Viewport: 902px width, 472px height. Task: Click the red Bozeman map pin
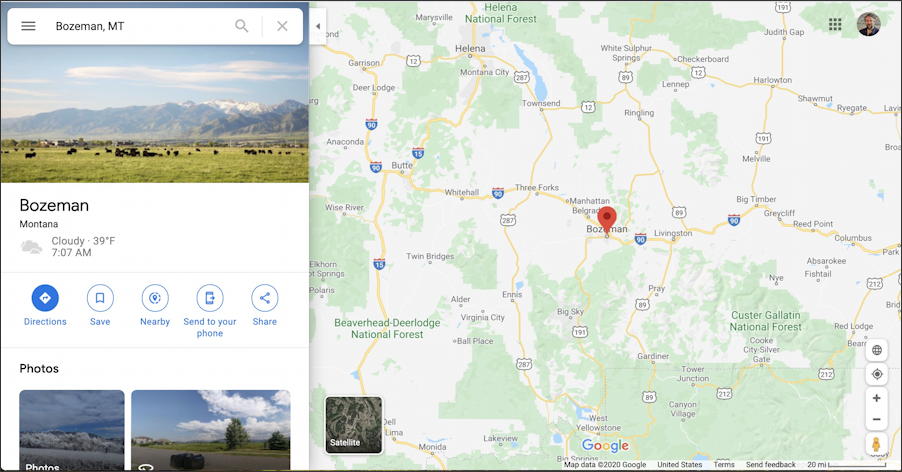click(x=607, y=219)
